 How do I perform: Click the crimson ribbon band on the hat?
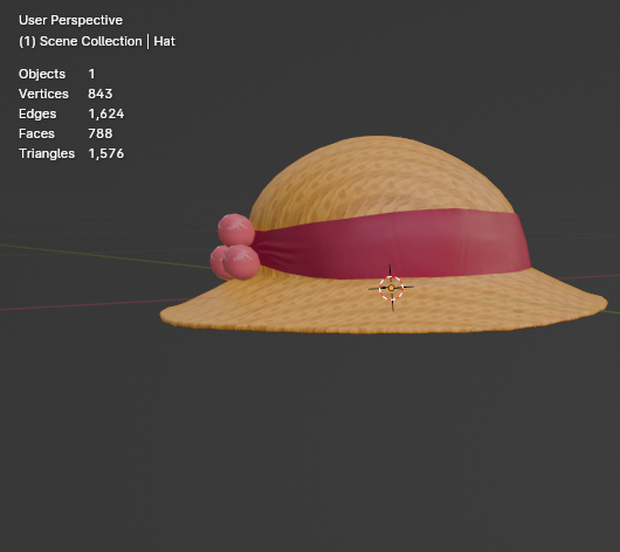pyautogui.click(x=395, y=244)
